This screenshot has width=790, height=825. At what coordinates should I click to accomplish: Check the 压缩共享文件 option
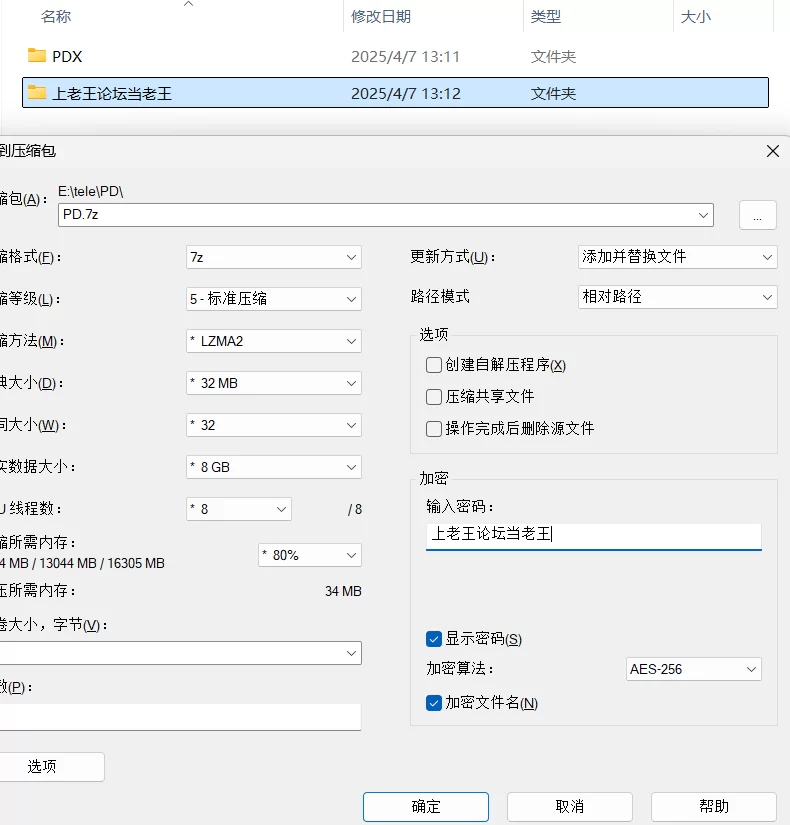coord(434,397)
